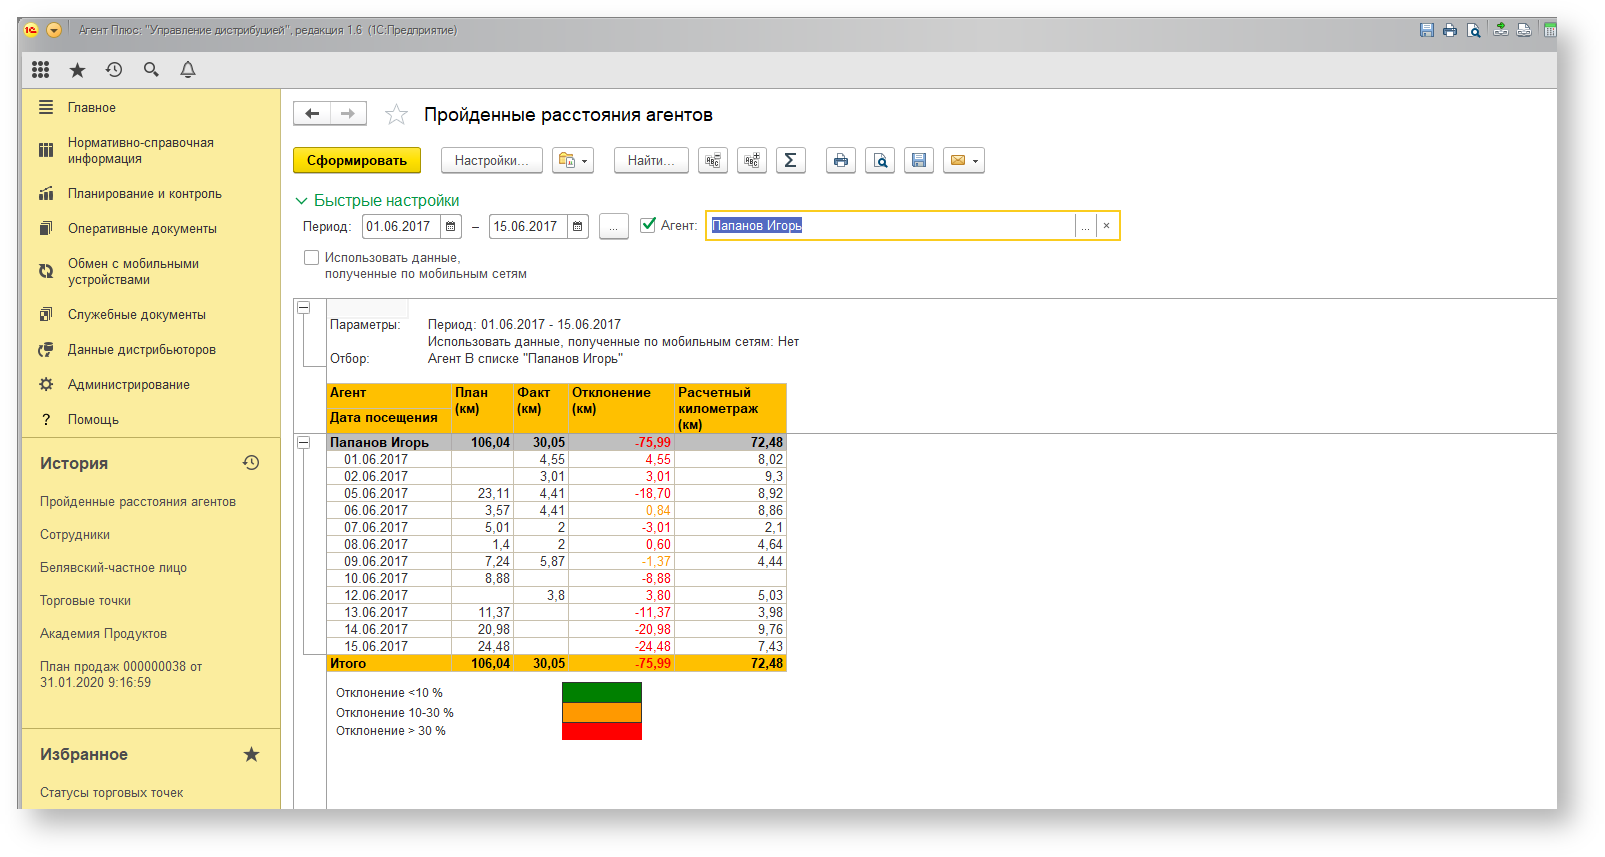Open Академия Продуктов history entry

pyautogui.click(x=103, y=633)
